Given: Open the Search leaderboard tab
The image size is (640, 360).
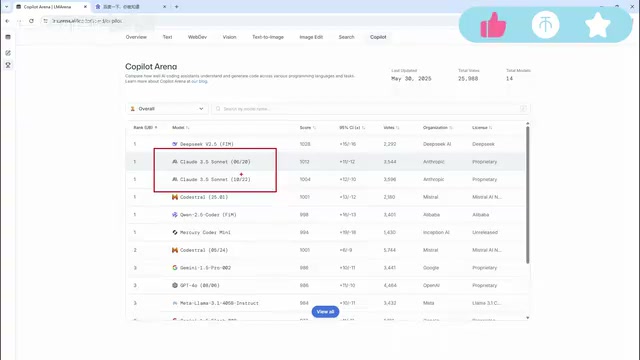Looking at the screenshot, I should (x=347, y=37).
